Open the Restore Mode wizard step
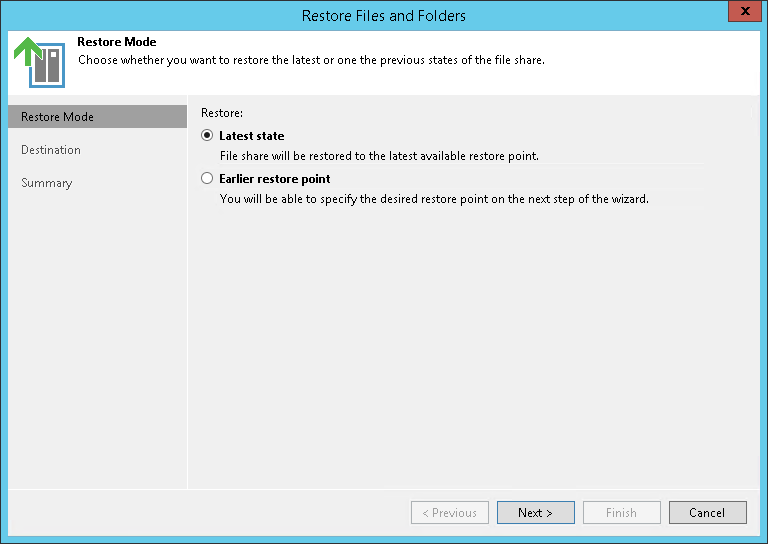This screenshot has height=544, width=768. pyautogui.click(x=58, y=117)
